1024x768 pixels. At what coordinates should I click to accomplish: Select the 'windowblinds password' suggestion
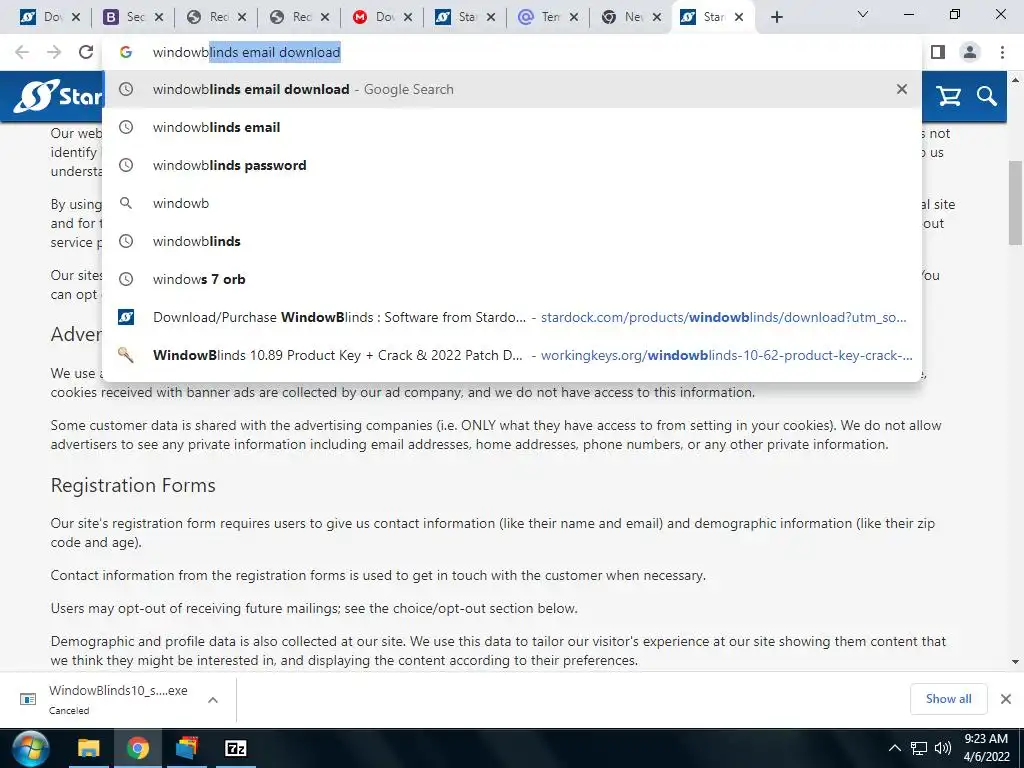pyautogui.click(x=512, y=165)
